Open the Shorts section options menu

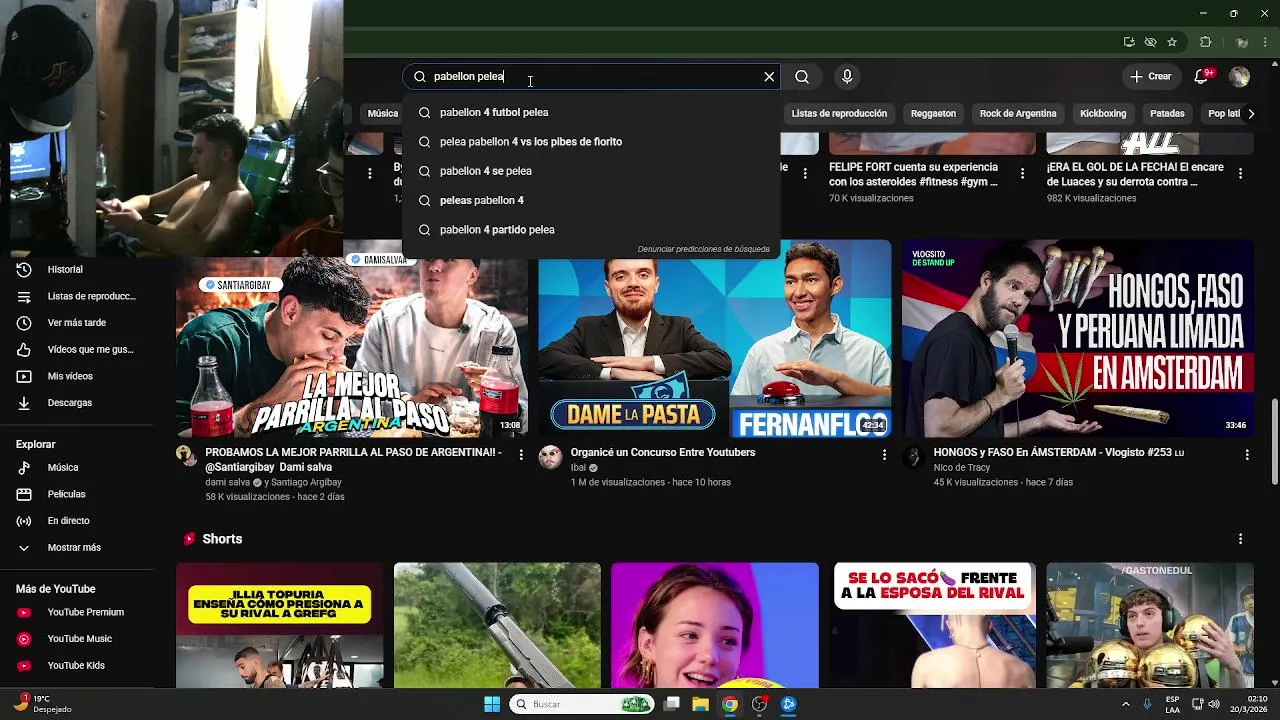click(x=1240, y=539)
